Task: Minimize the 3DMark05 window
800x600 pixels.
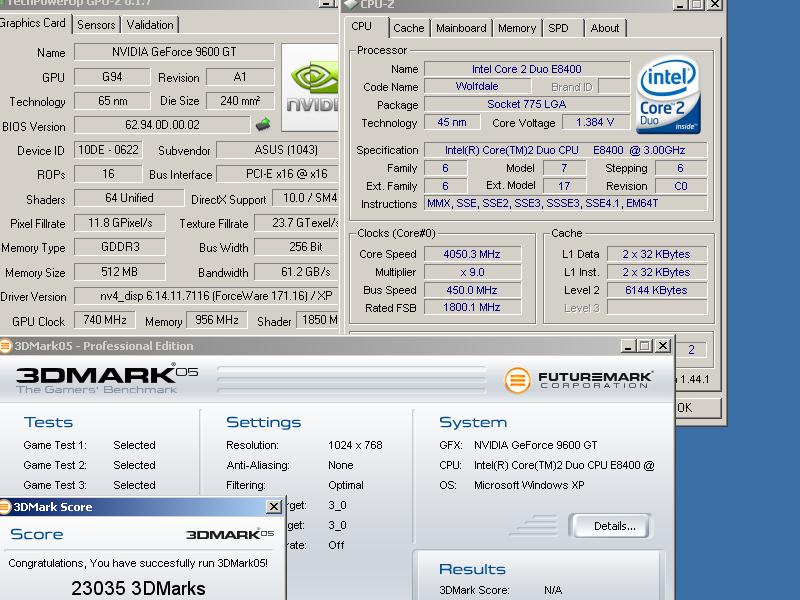Action: coord(629,346)
